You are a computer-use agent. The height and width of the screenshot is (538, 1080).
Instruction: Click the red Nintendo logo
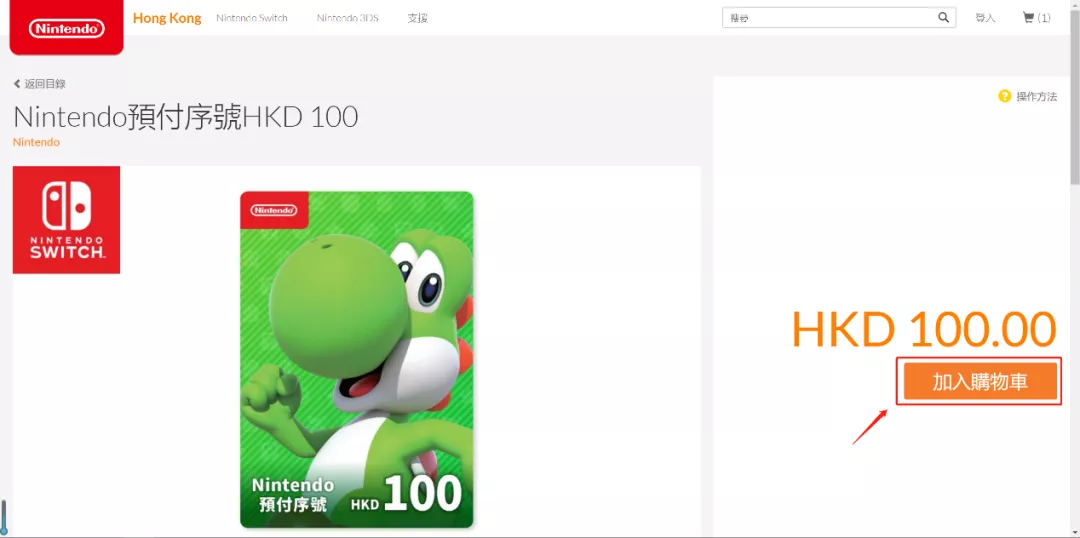pyautogui.click(x=66, y=28)
